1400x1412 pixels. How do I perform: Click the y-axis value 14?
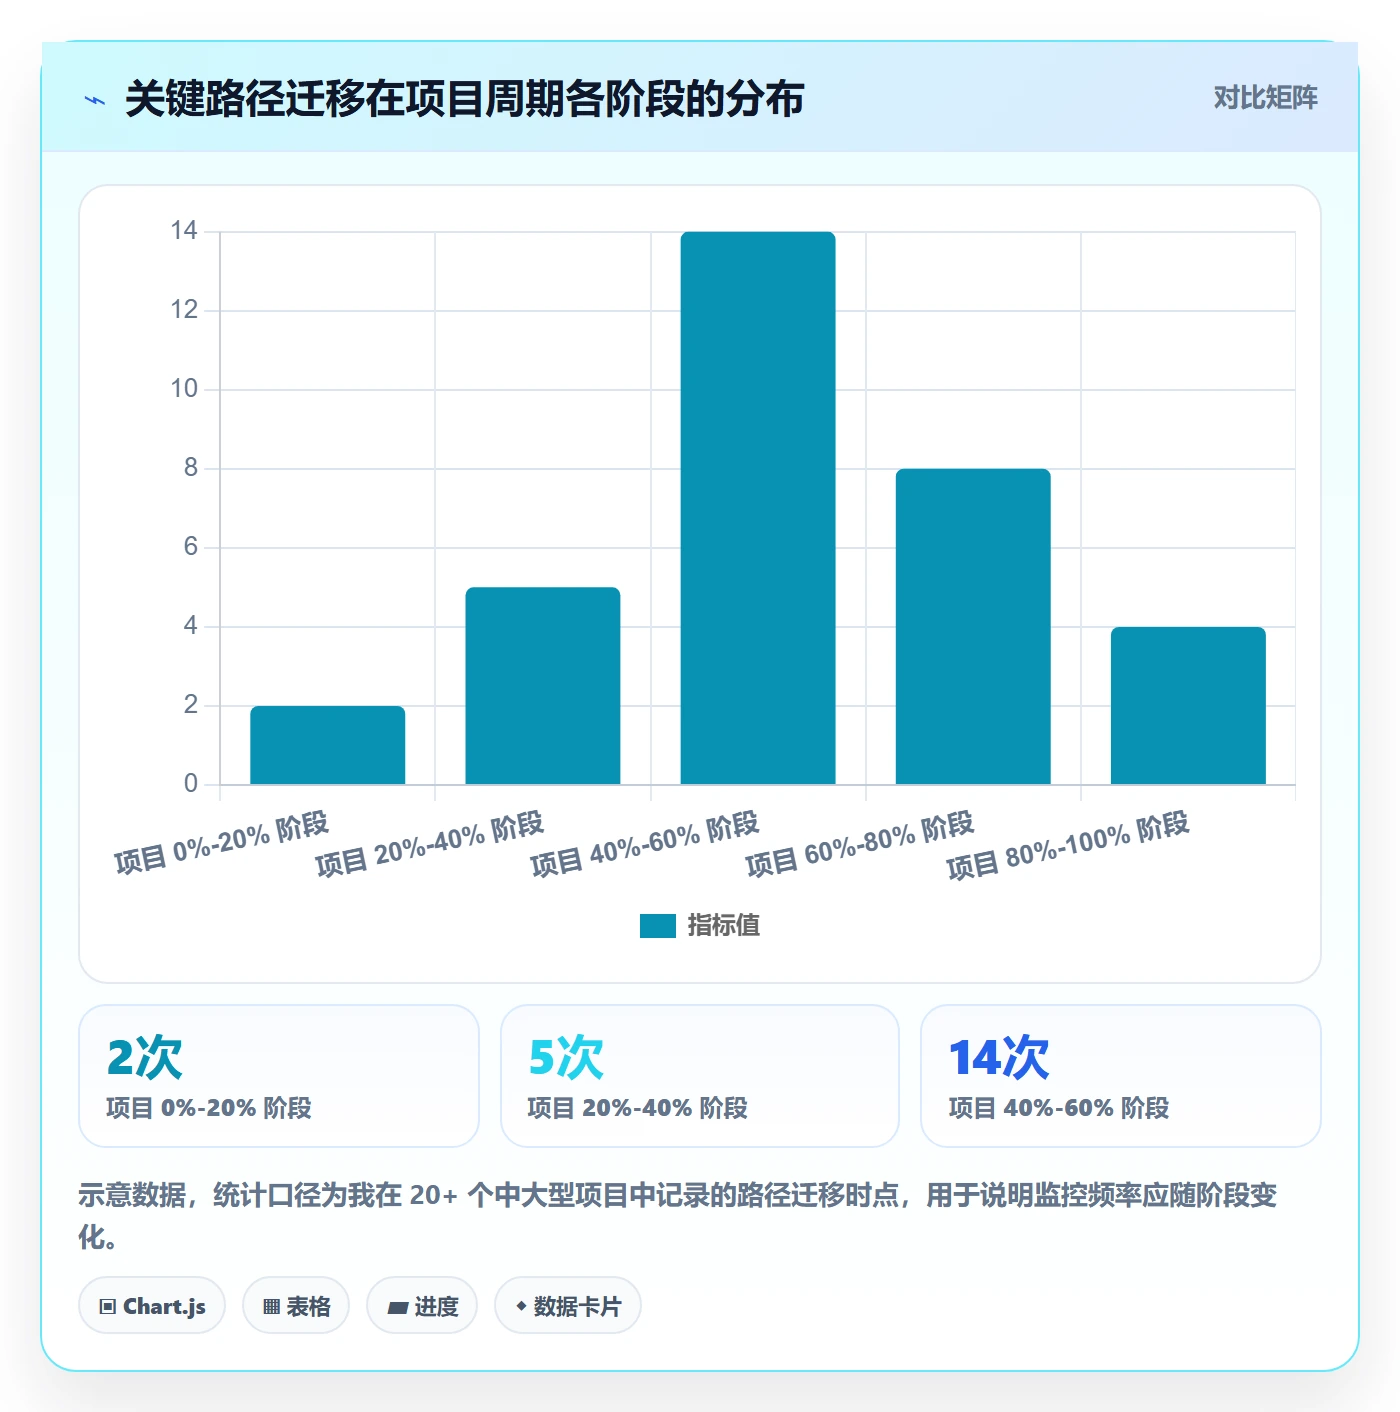[184, 231]
